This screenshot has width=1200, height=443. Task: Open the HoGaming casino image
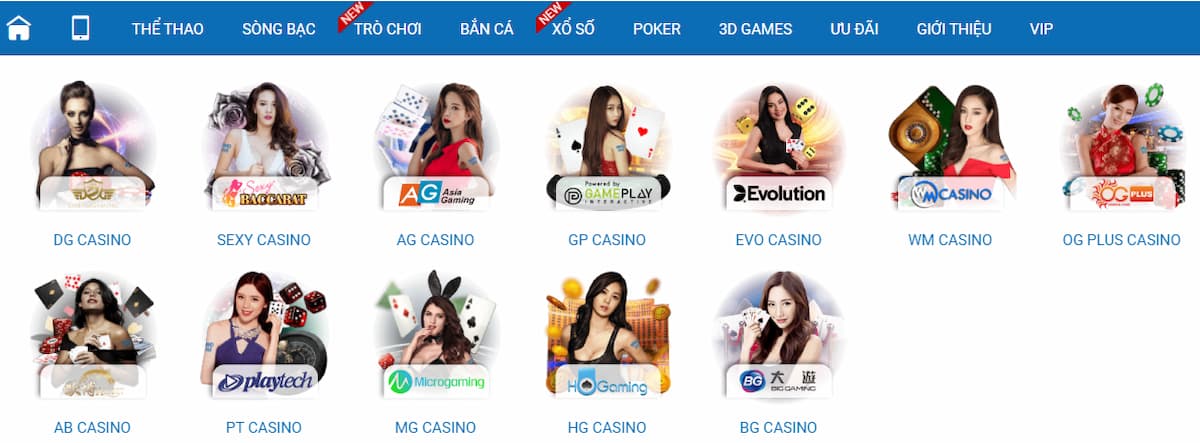click(607, 335)
